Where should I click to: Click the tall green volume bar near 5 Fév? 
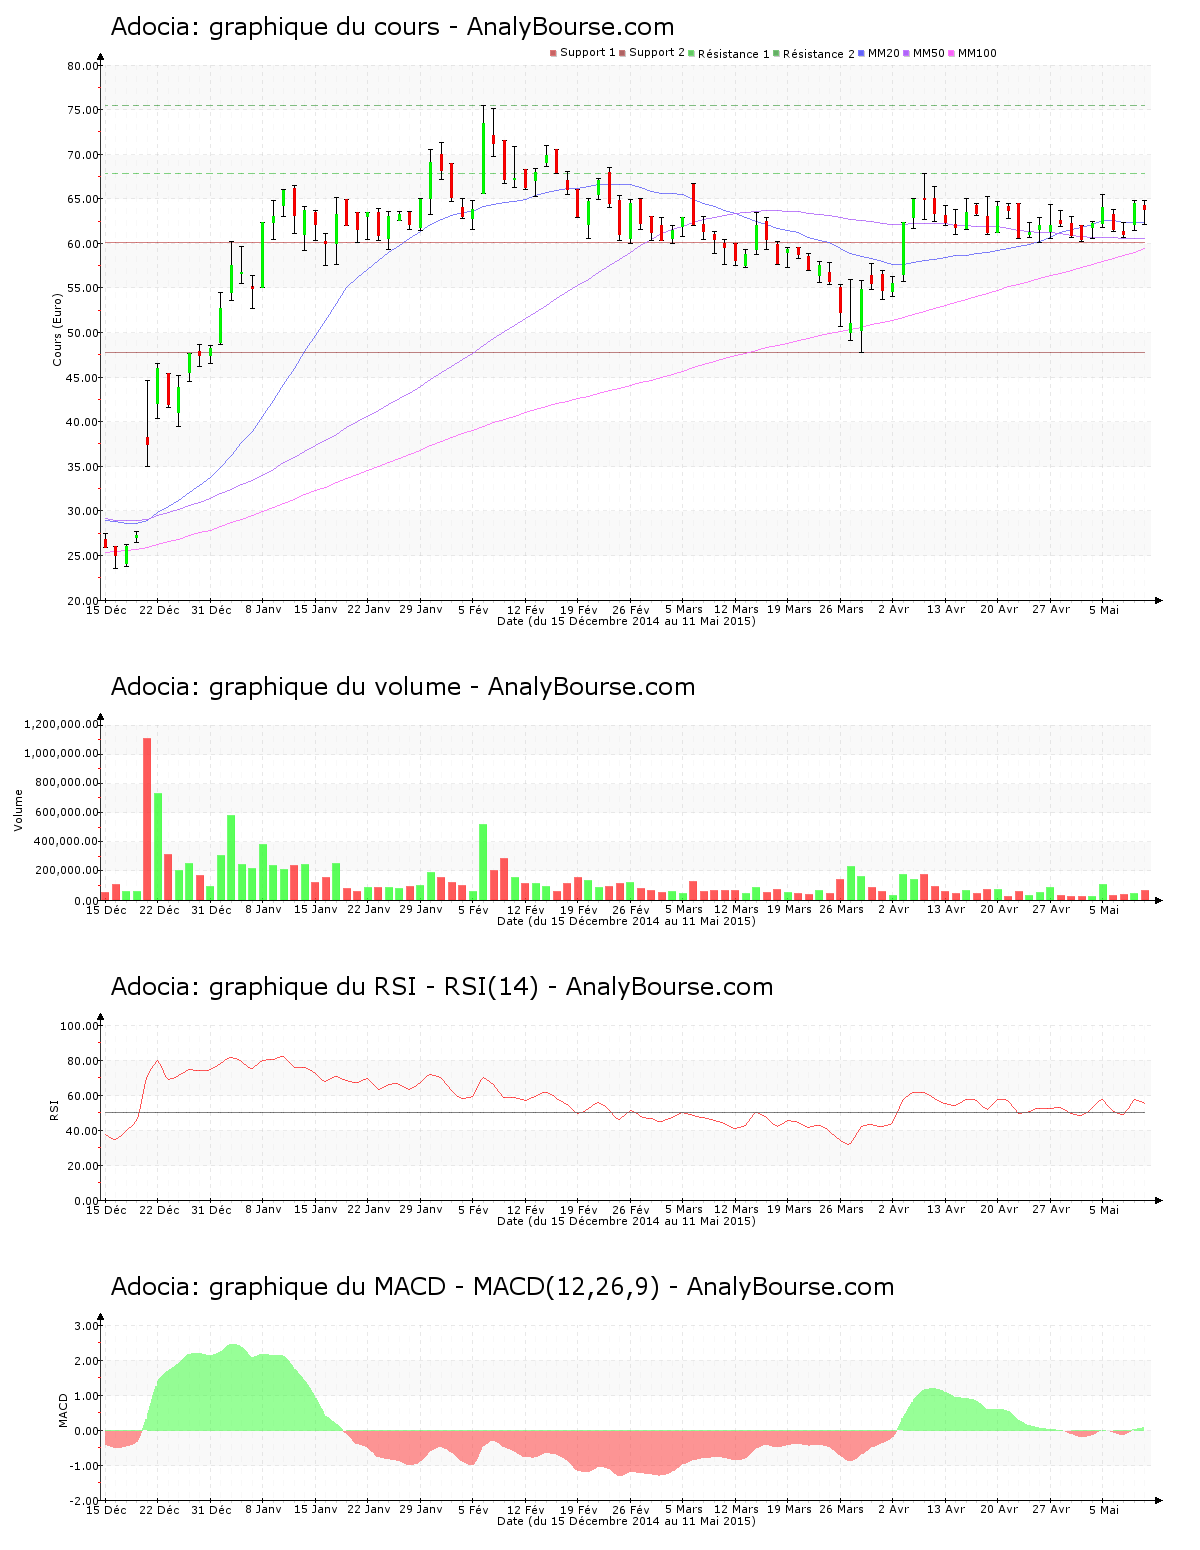[483, 862]
